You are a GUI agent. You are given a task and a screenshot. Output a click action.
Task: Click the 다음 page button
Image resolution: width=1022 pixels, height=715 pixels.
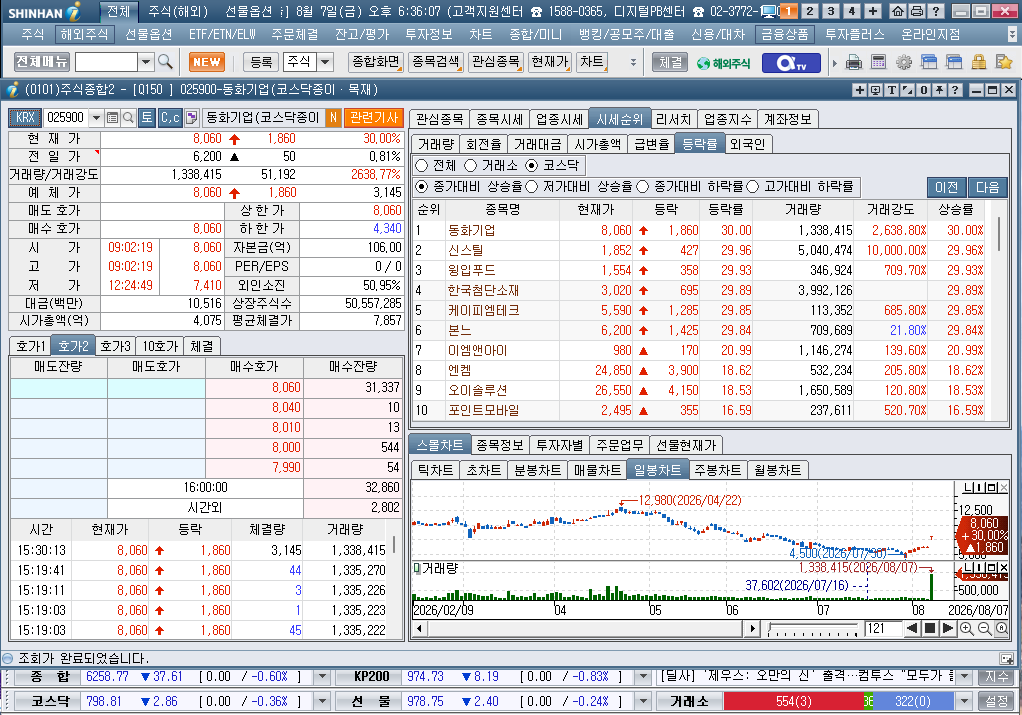click(987, 188)
